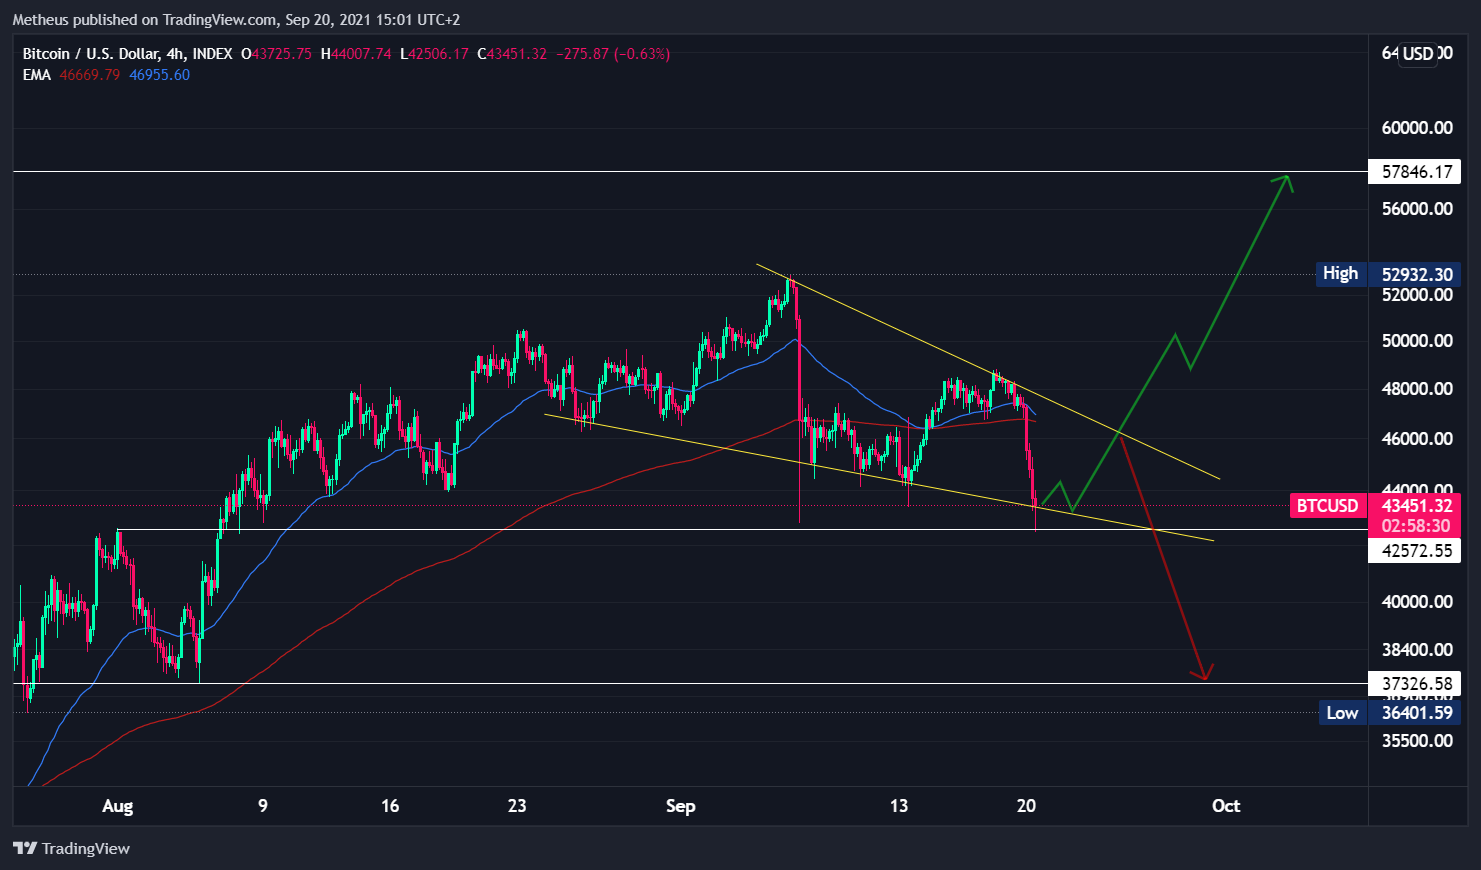Image resolution: width=1481 pixels, height=870 pixels.
Task: Click the TradingView logo icon
Action: pyautogui.click(x=25, y=848)
